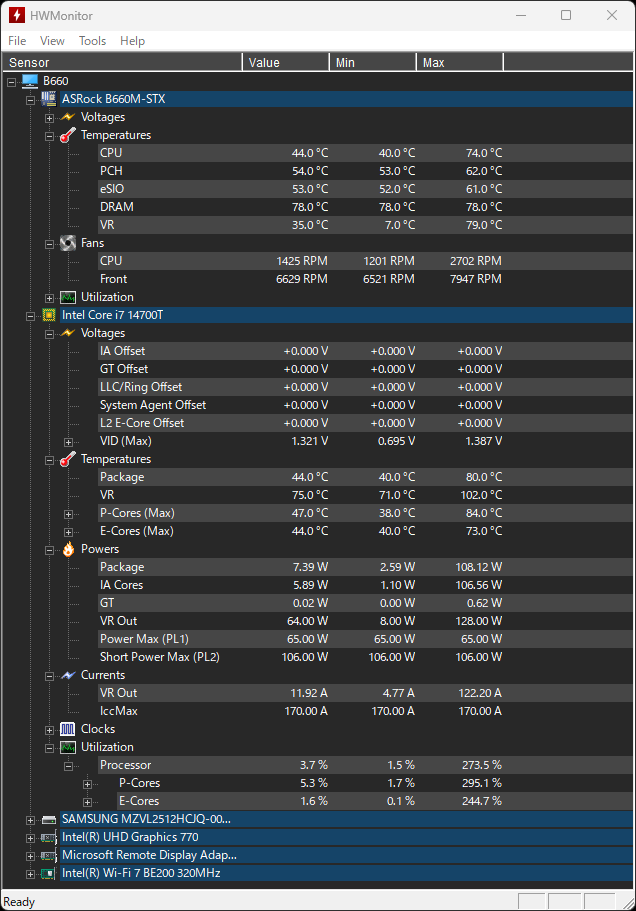Click the Ready status bar text
Viewport: 636px width, 911px height.
coord(19,902)
